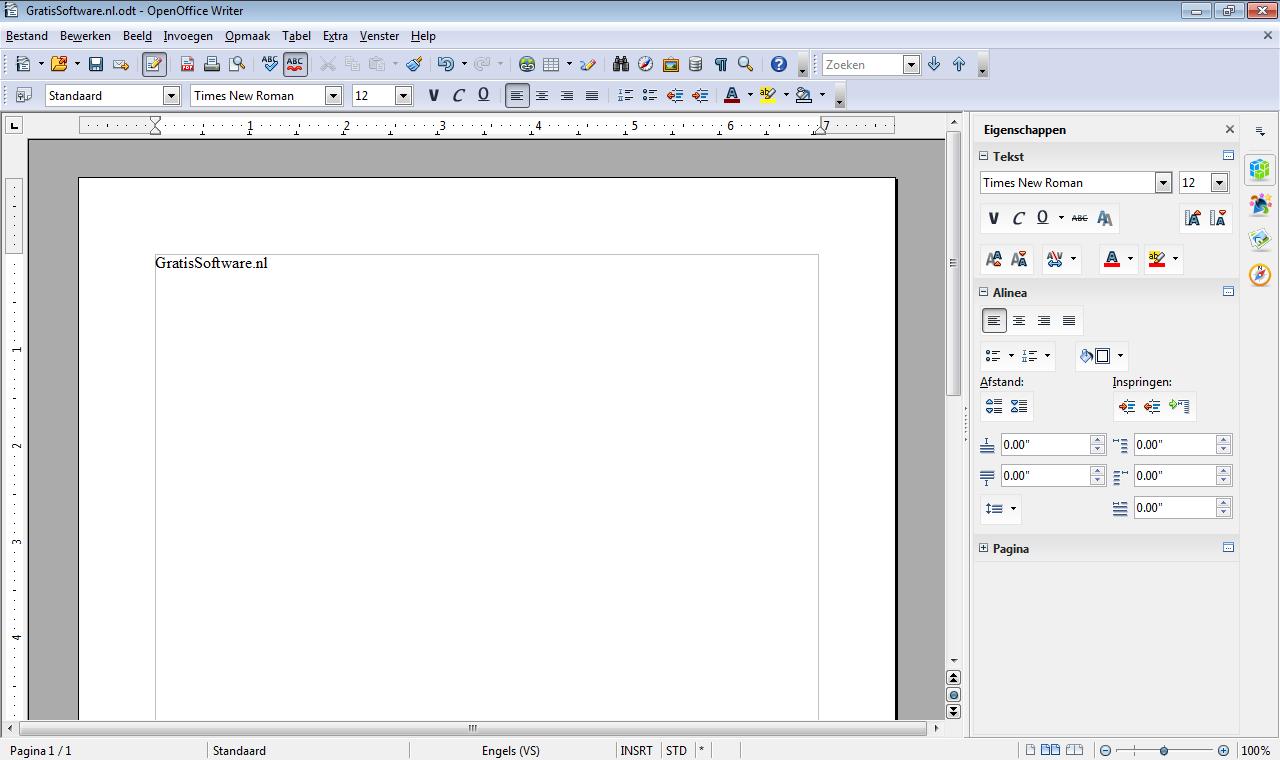Expand the Pagina section in sidebar
This screenshot has height=760, width=1280.
click(x=984, y=548)
